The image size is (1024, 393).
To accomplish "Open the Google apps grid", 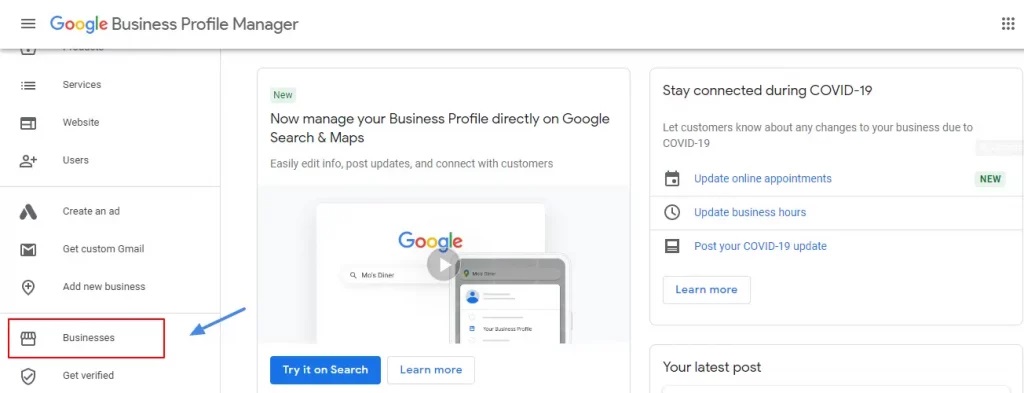I will [x=1008, y=24].
